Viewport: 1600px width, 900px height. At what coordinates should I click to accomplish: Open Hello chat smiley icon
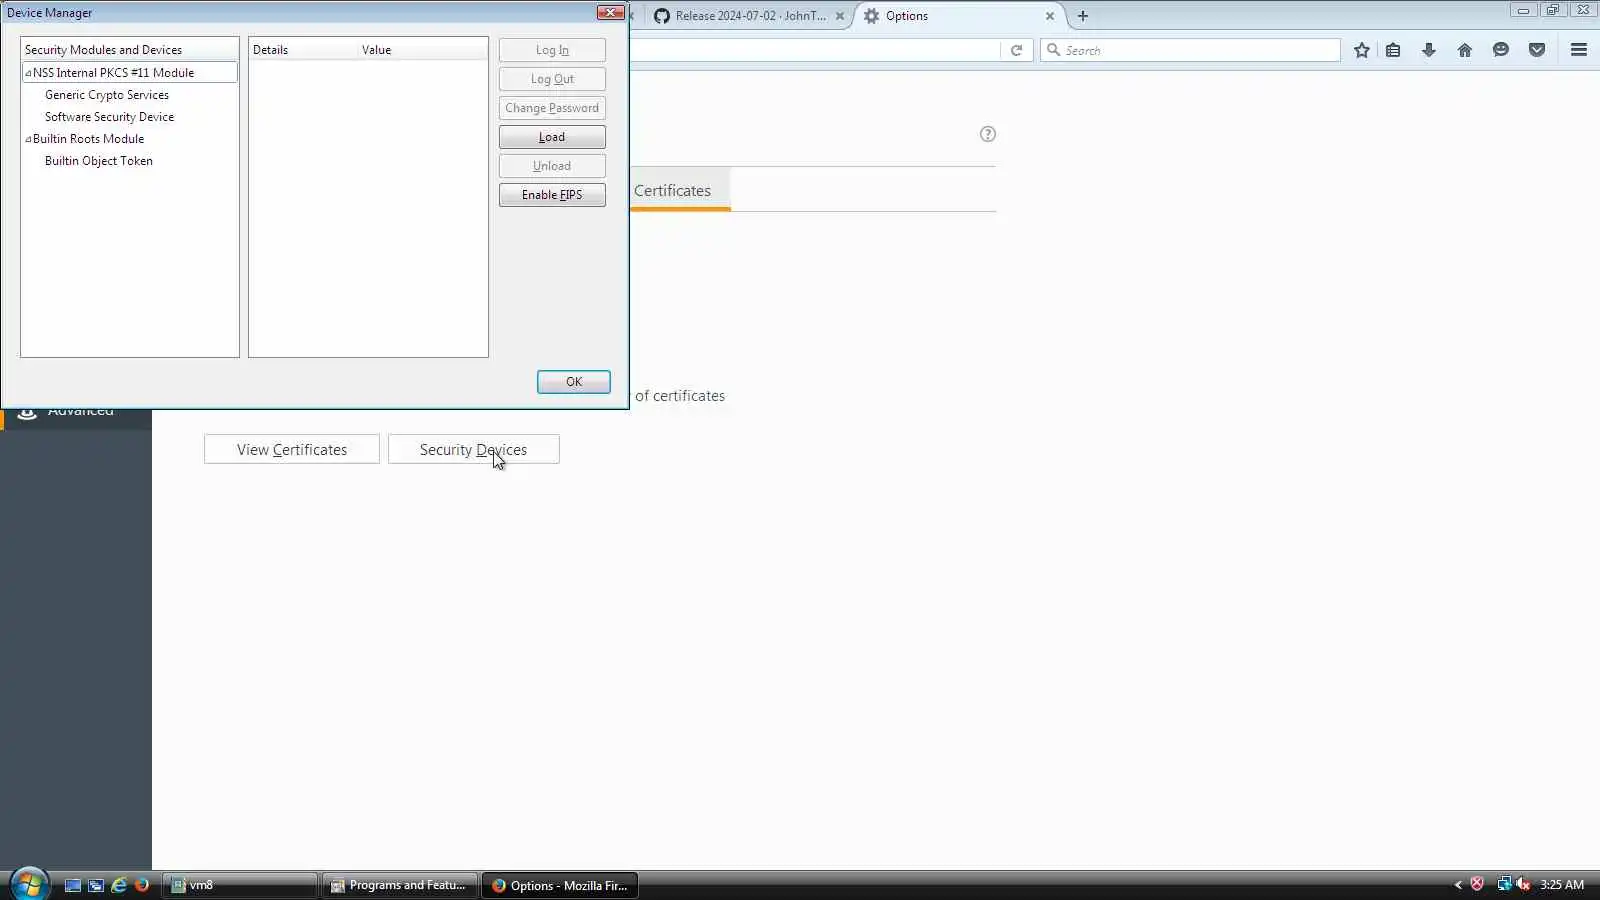click(1501, 50)
